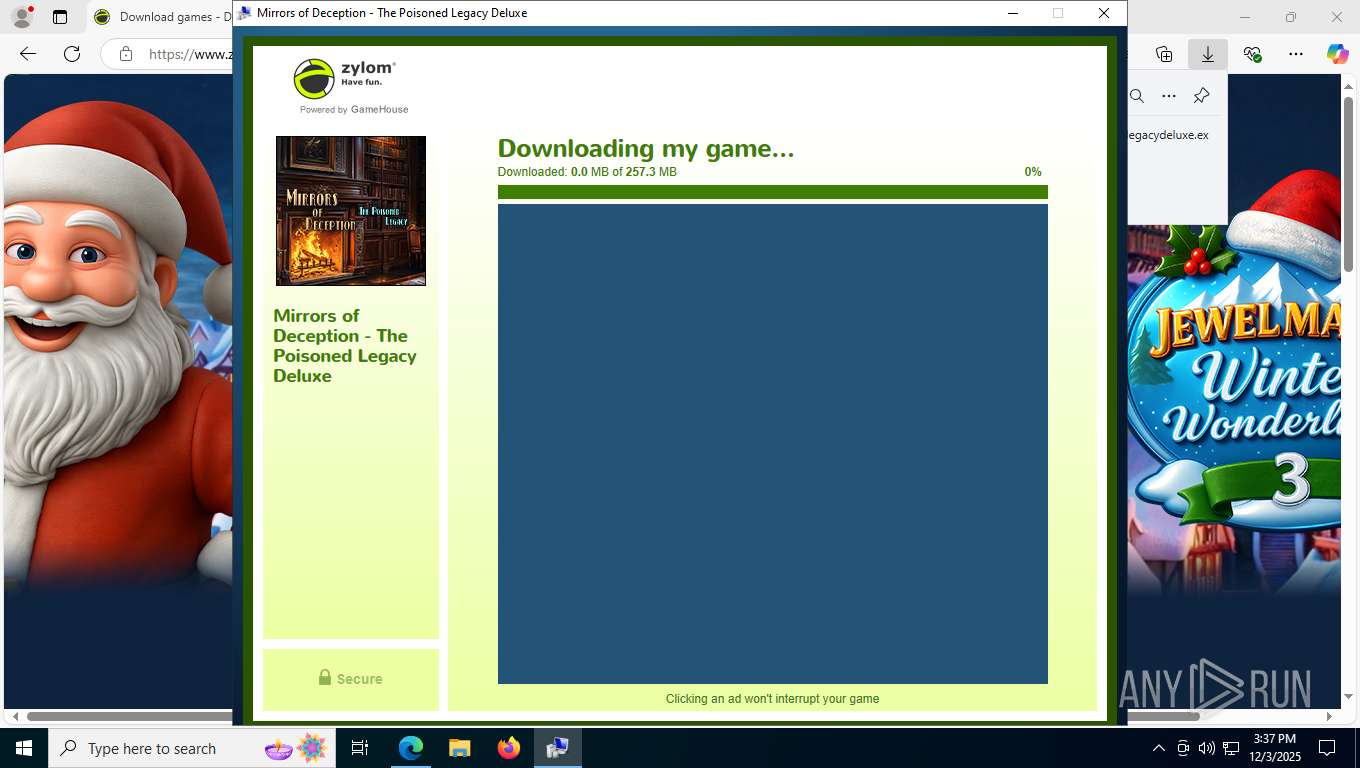
Task: Click the site lock icon in address bar
Action: pos(125,54)
